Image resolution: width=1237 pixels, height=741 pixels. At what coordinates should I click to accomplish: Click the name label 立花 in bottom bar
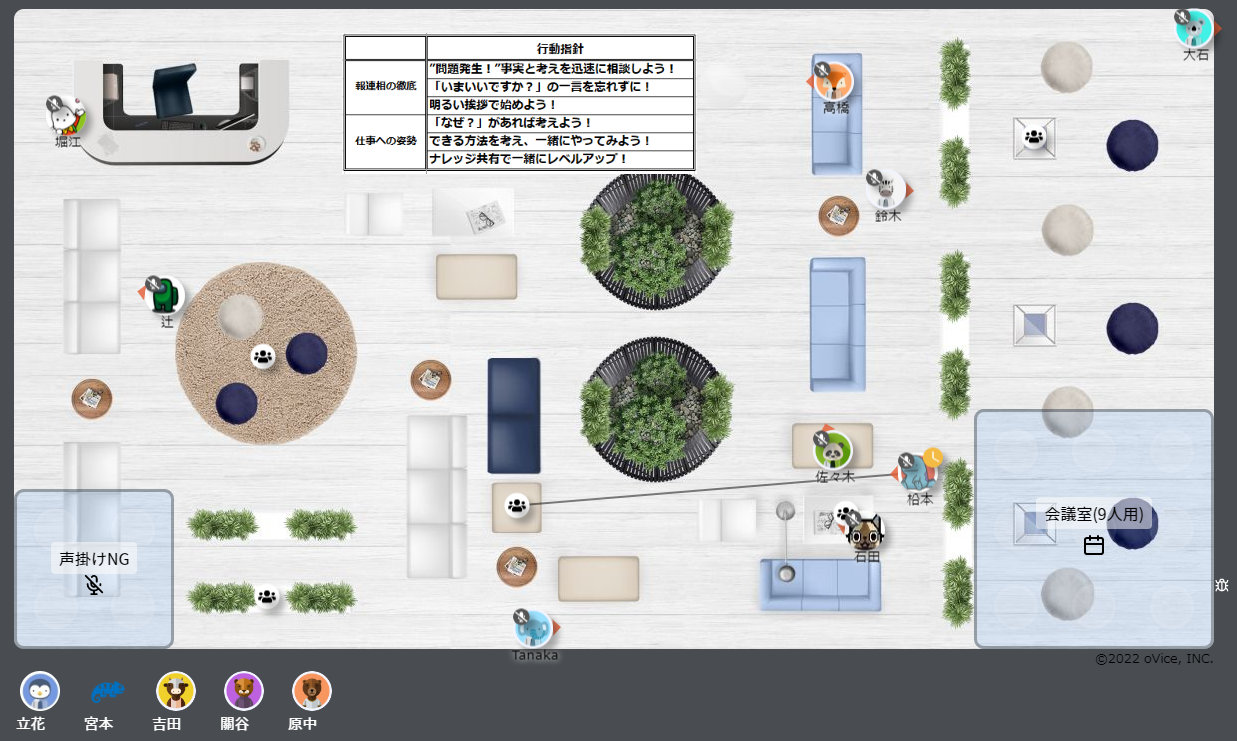[31, 723]
